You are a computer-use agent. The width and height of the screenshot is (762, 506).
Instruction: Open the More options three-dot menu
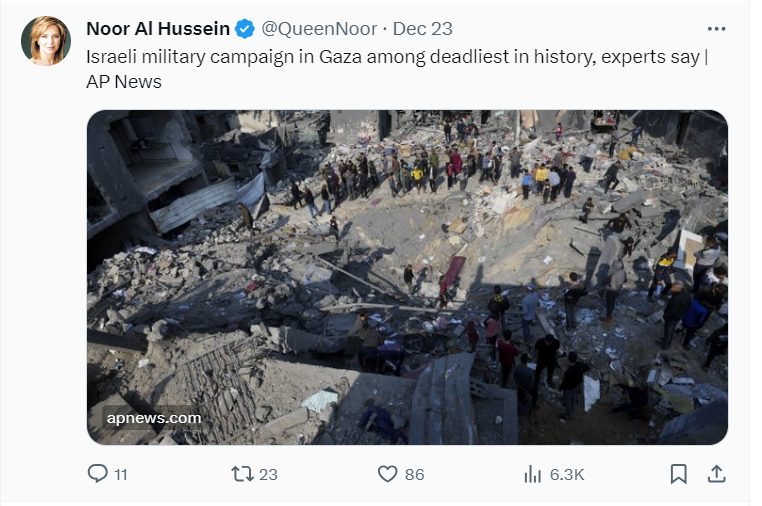pos(716,29)
